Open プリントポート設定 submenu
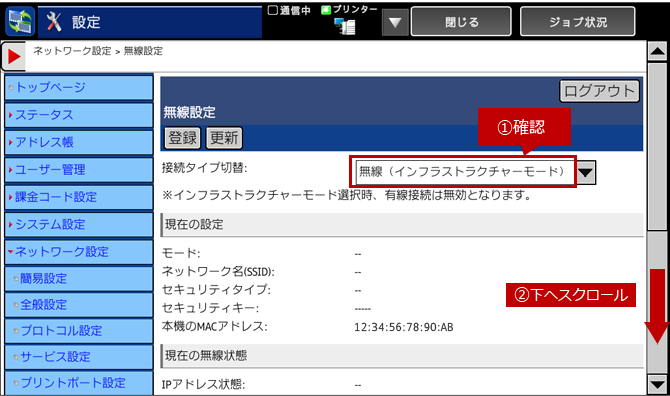The width and height of the screenshot is (670, 396). pyautogui.click(x=79, y=383)
